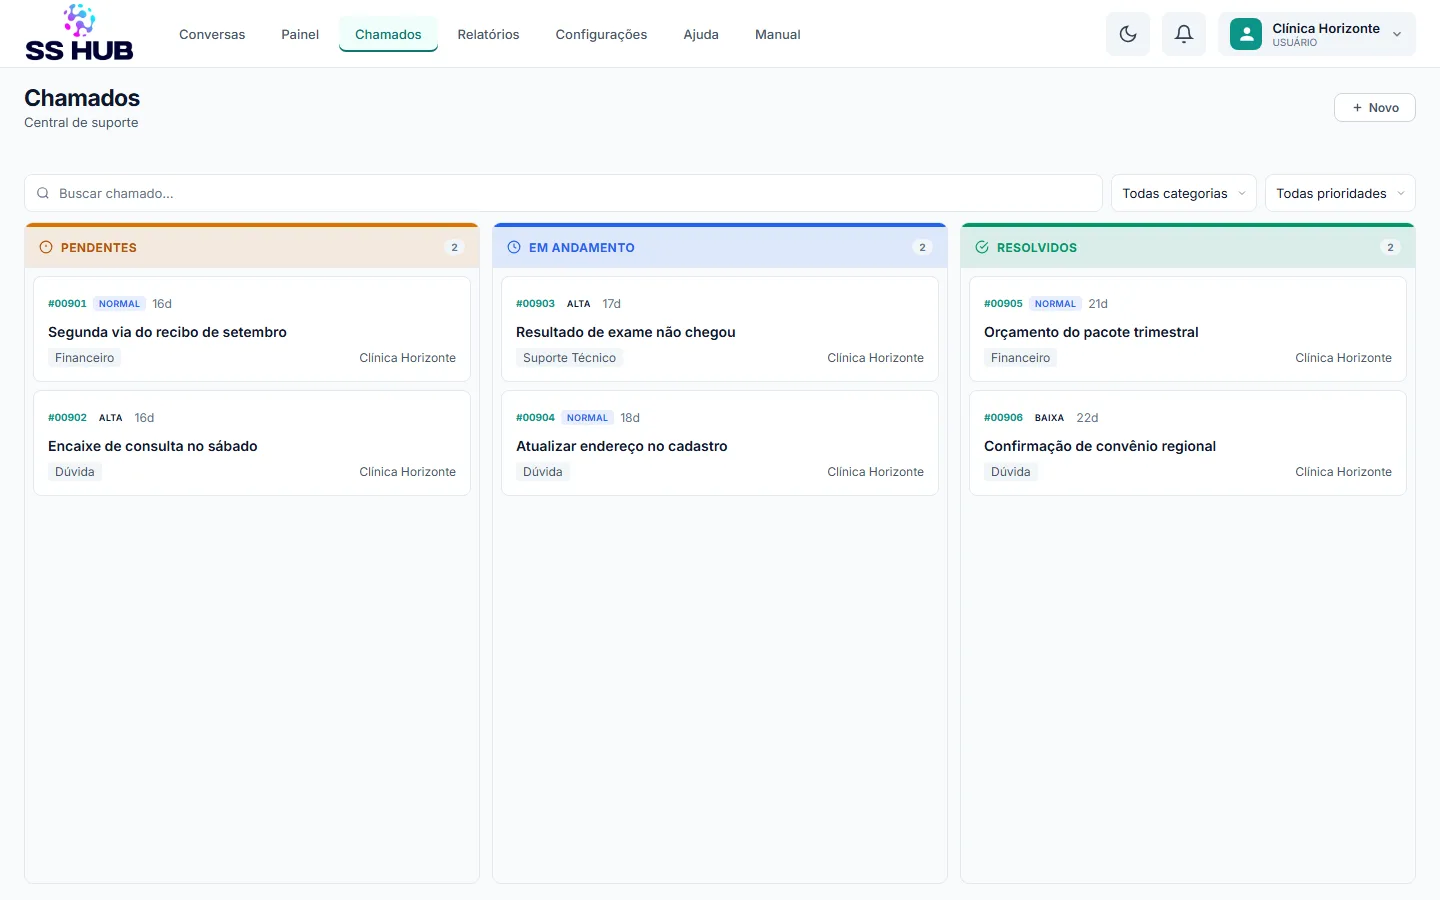Go to the Conversas tab
The height and width of the screenshot is (900, 1440).
(212, 34)
